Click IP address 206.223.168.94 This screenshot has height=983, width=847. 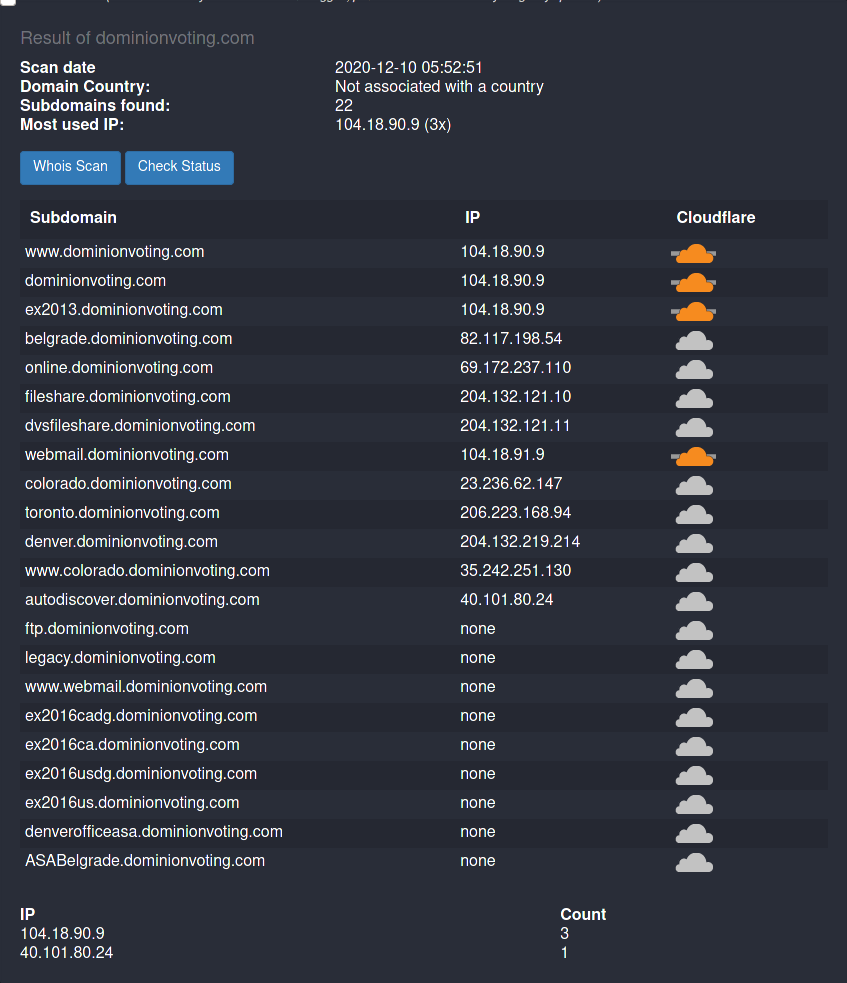click(515, 512)
